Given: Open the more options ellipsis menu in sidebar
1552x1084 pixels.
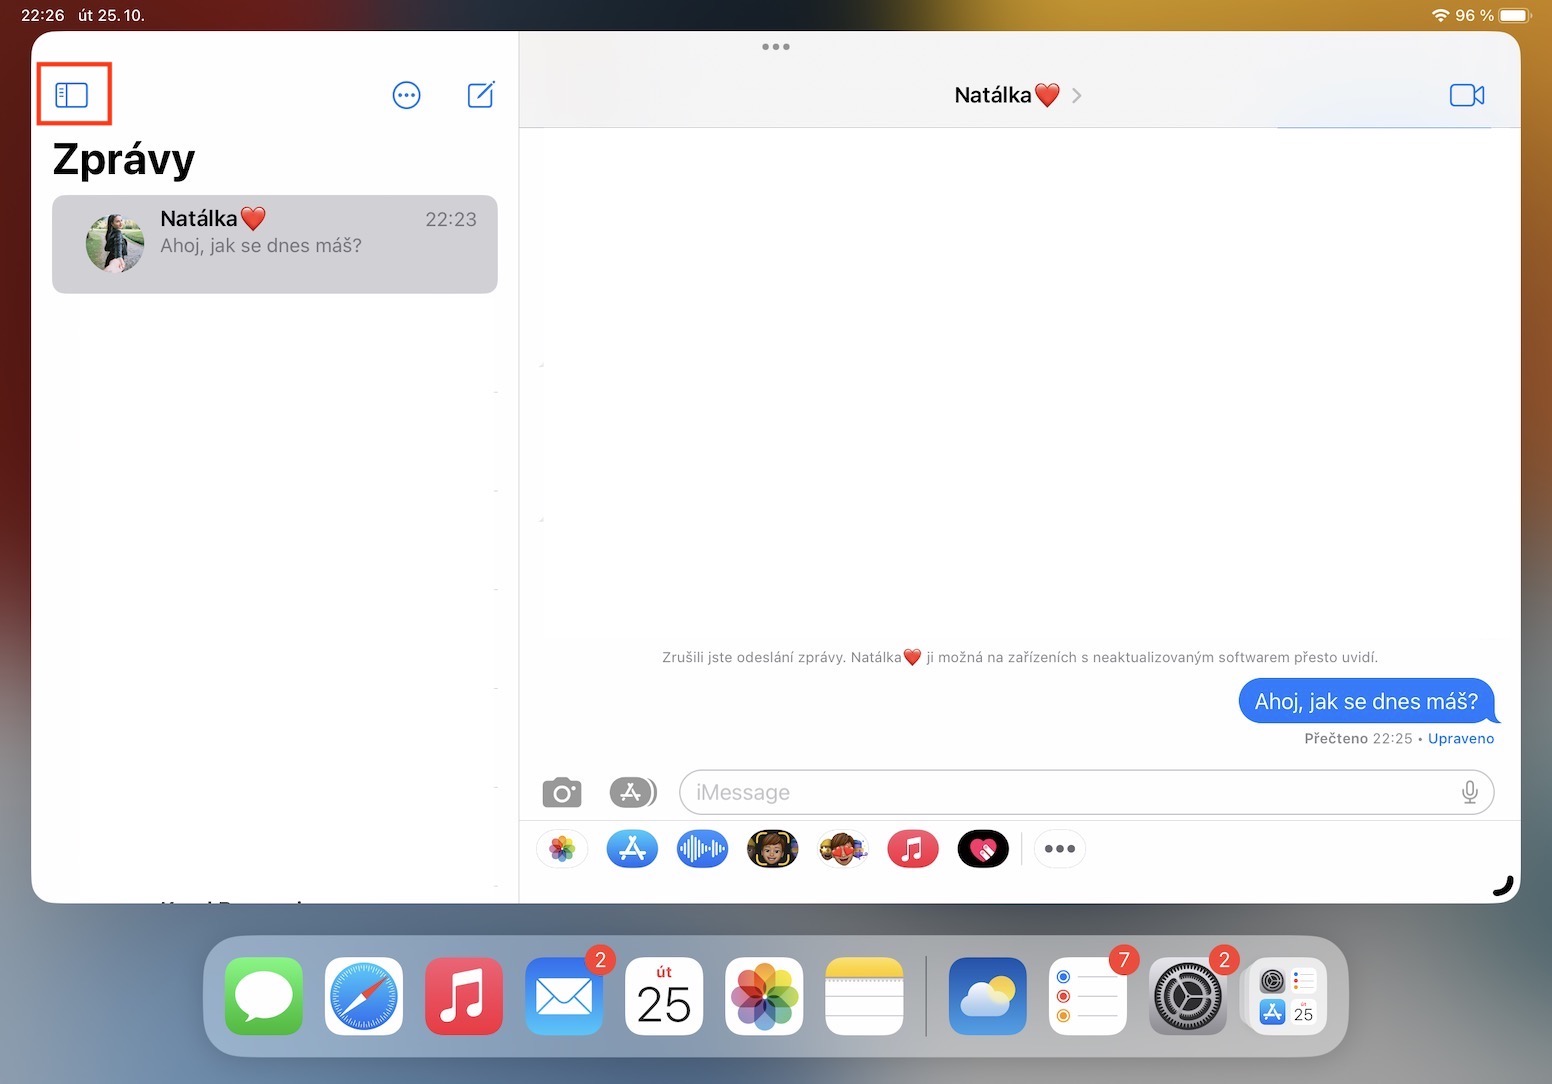Looking at the screenshot, I should pyautogui.click(x=406, y=95).
